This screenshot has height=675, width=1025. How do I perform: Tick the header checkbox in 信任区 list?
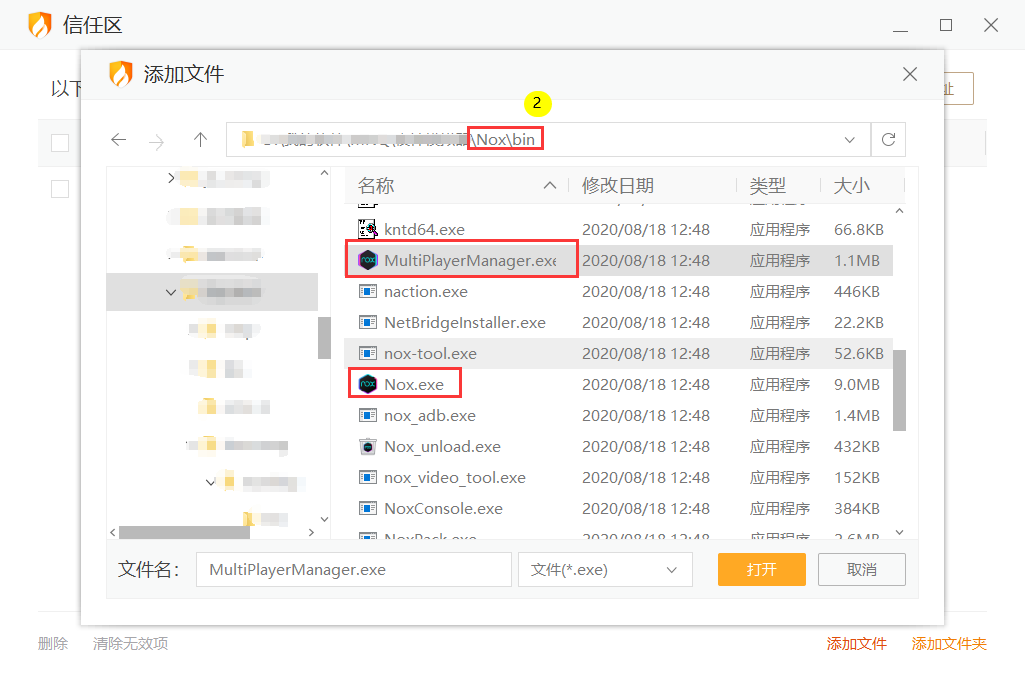[60, 142]
